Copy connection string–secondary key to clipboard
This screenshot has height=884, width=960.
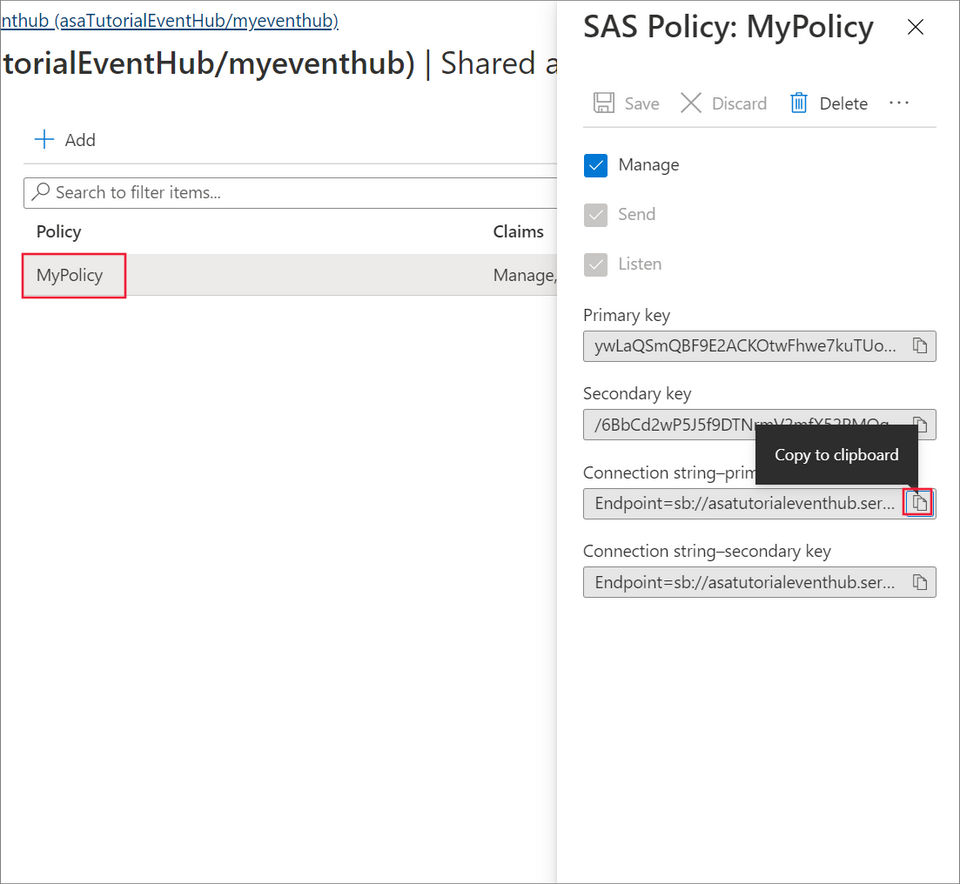pyautogui.click(x=920, y=582)
